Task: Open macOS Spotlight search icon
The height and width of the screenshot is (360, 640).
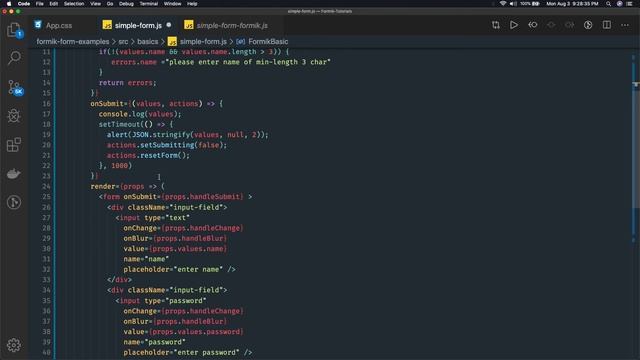Action: point(608,4)
